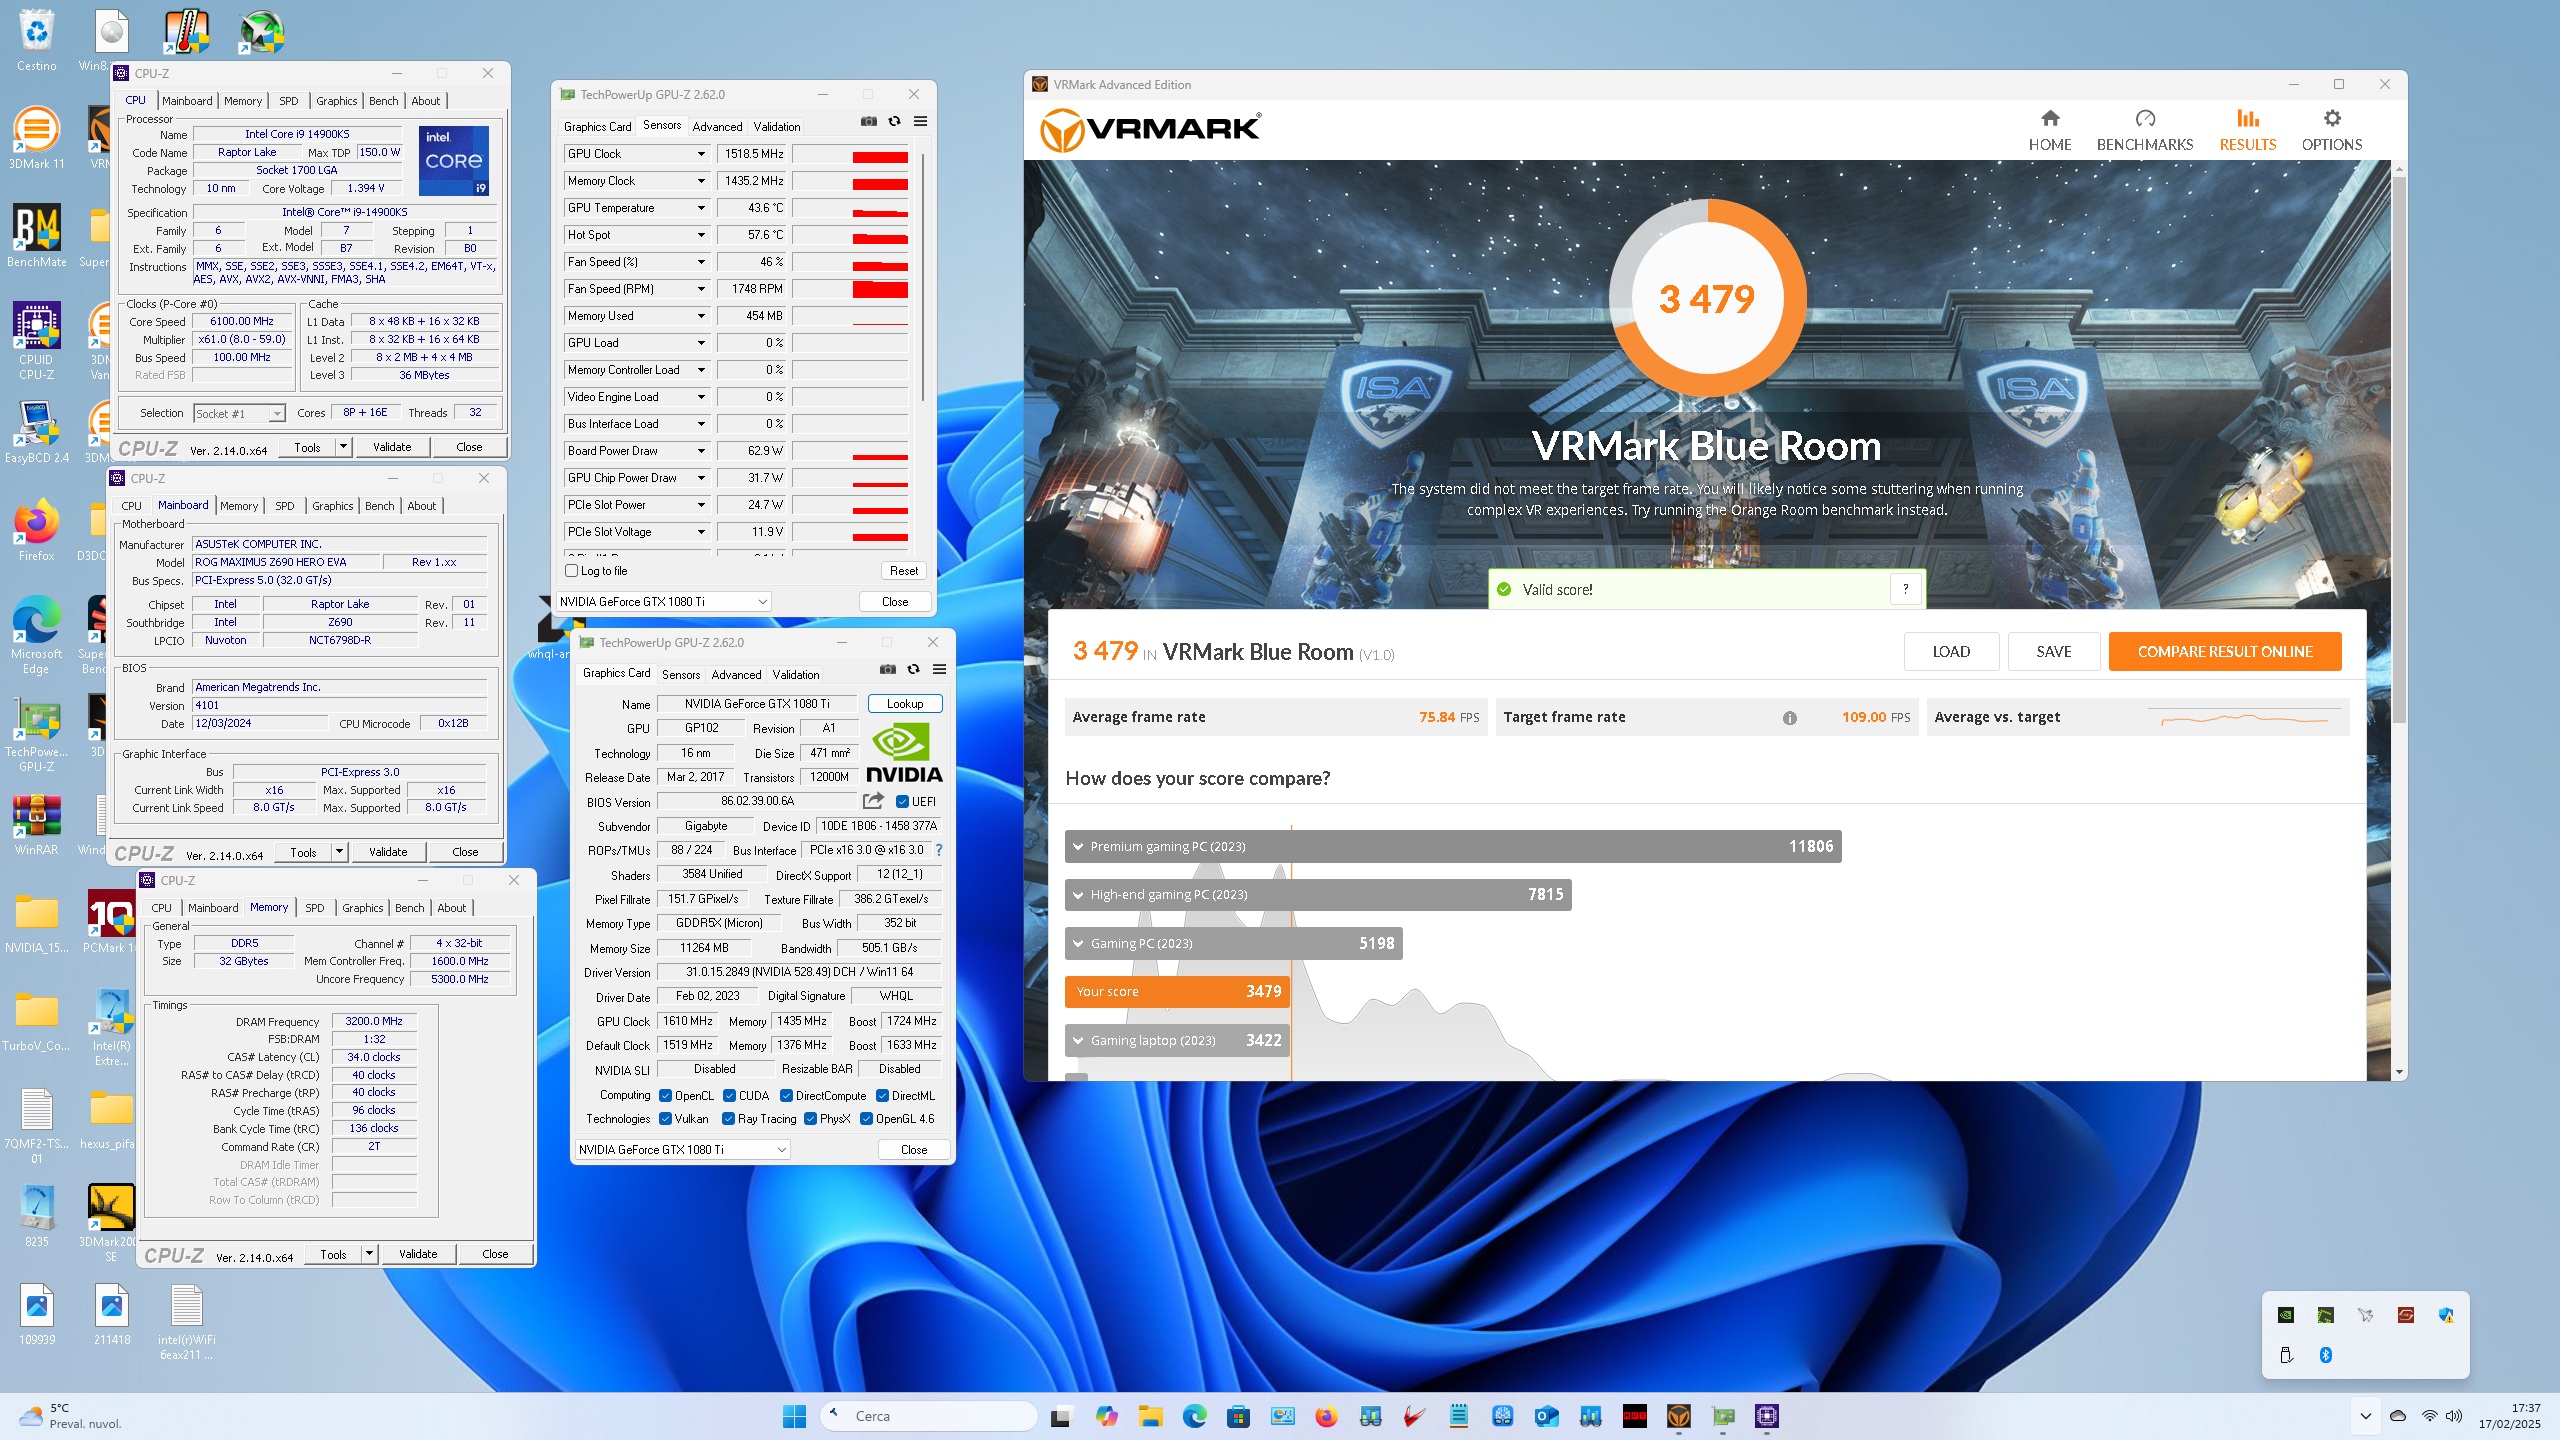The height and width of the screenshot is (1440, 2560).
Task: Open CPUID CPU-Z desktop icon
Action: point(37,341)
